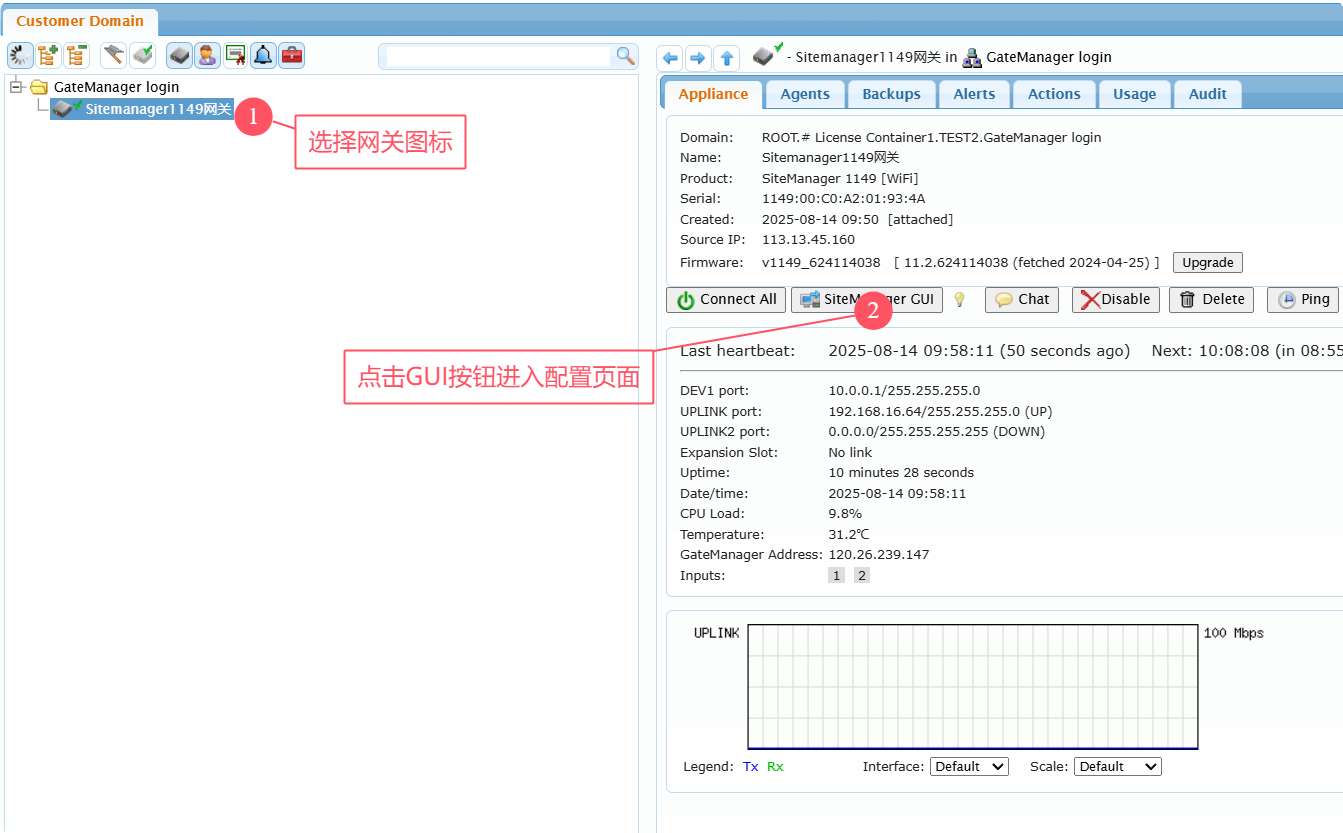
Task: Click input indicator 1
Action: pyautogui.click(x=836, y=575)
